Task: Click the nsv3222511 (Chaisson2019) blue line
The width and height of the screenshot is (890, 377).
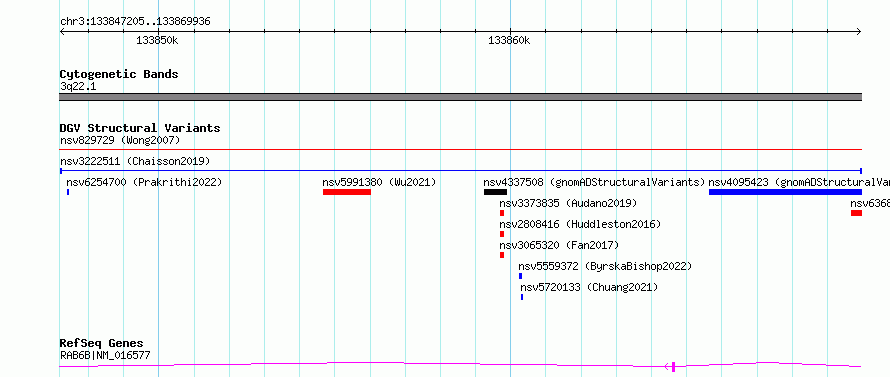Action: [x=461, y=170]
